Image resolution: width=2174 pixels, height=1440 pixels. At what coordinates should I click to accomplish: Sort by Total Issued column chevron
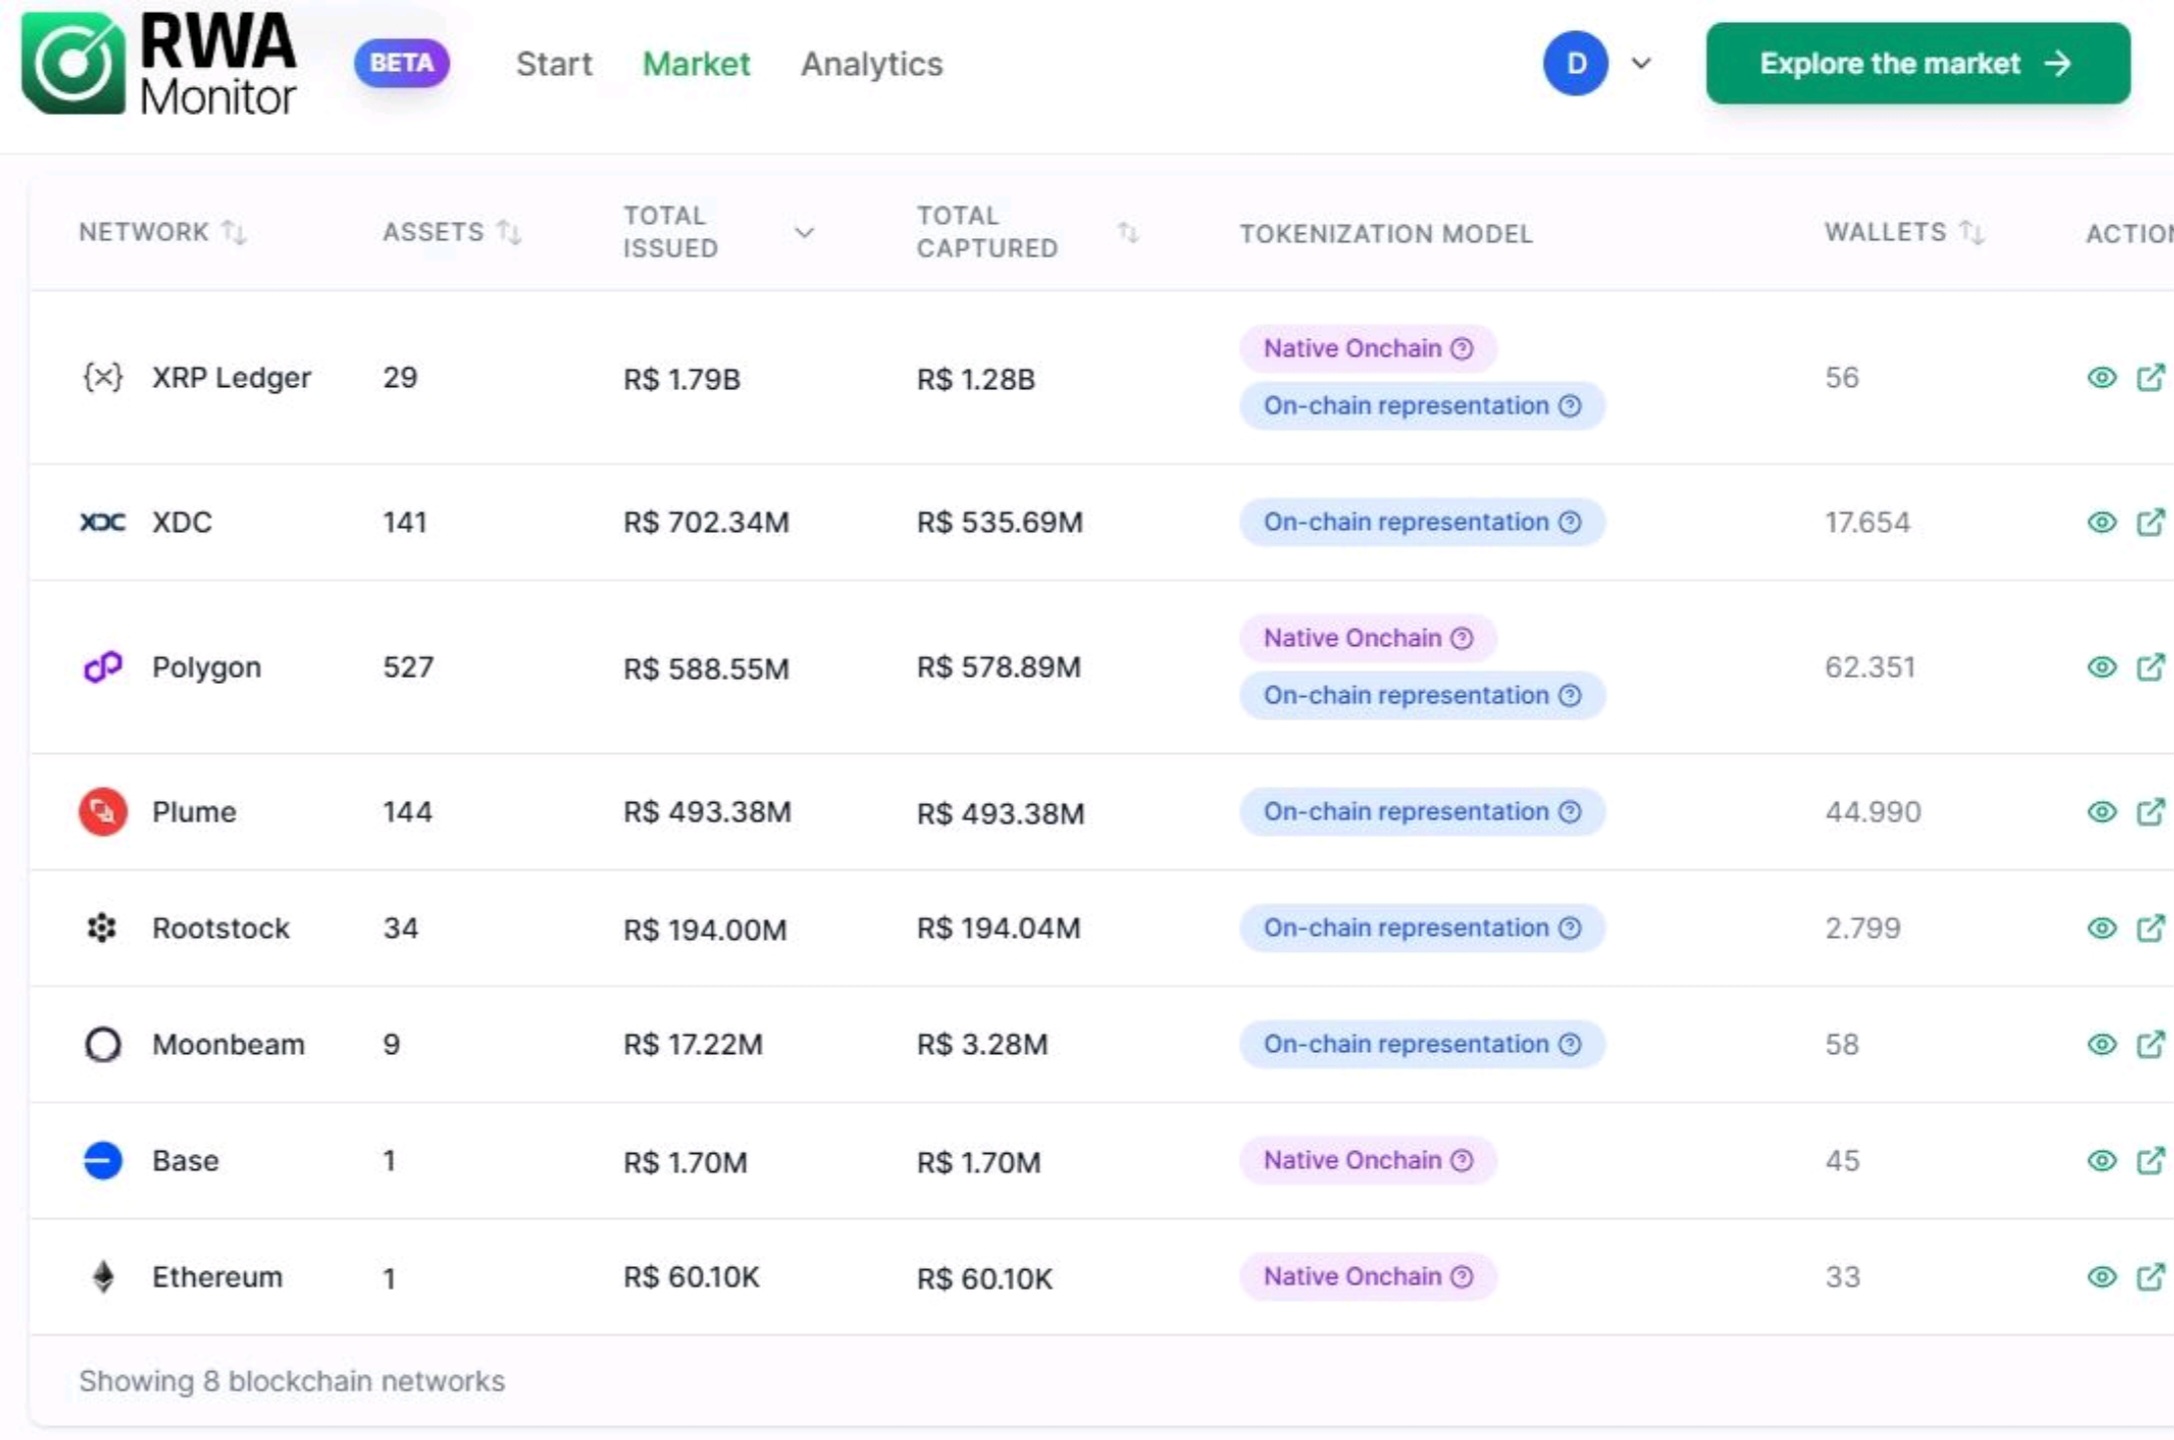click(804, 233)
